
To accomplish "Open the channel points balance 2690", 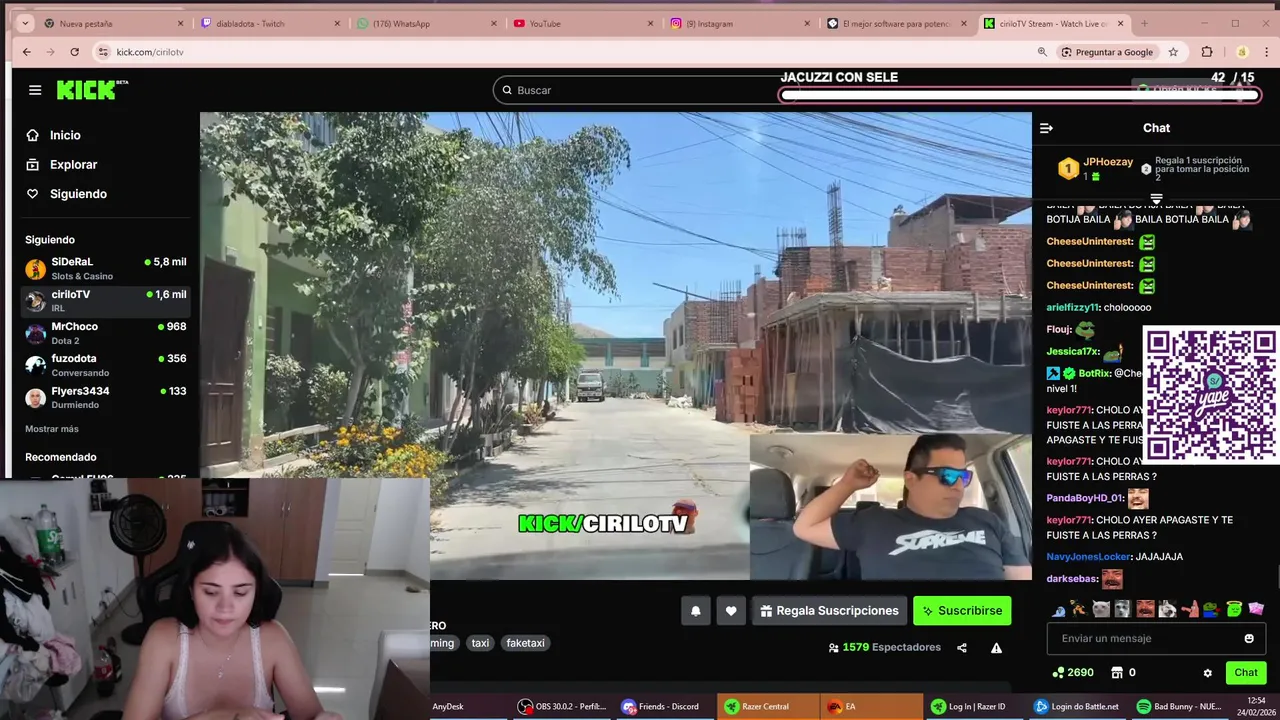I will point(1073,673).
